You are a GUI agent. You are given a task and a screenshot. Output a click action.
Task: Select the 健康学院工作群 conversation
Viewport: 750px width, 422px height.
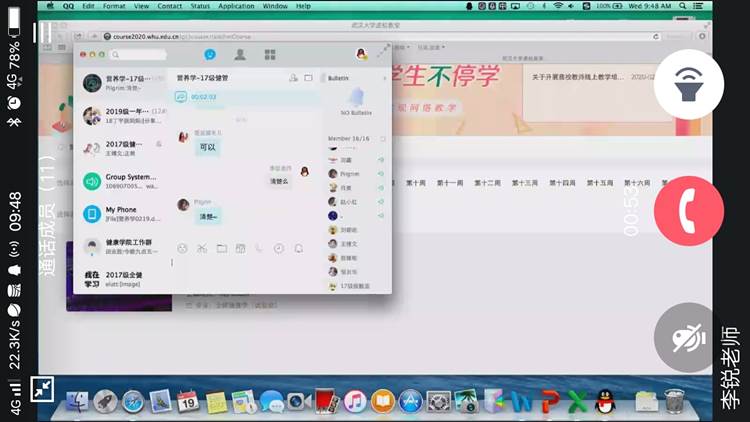pyautogui.click(x=122, y=246)
